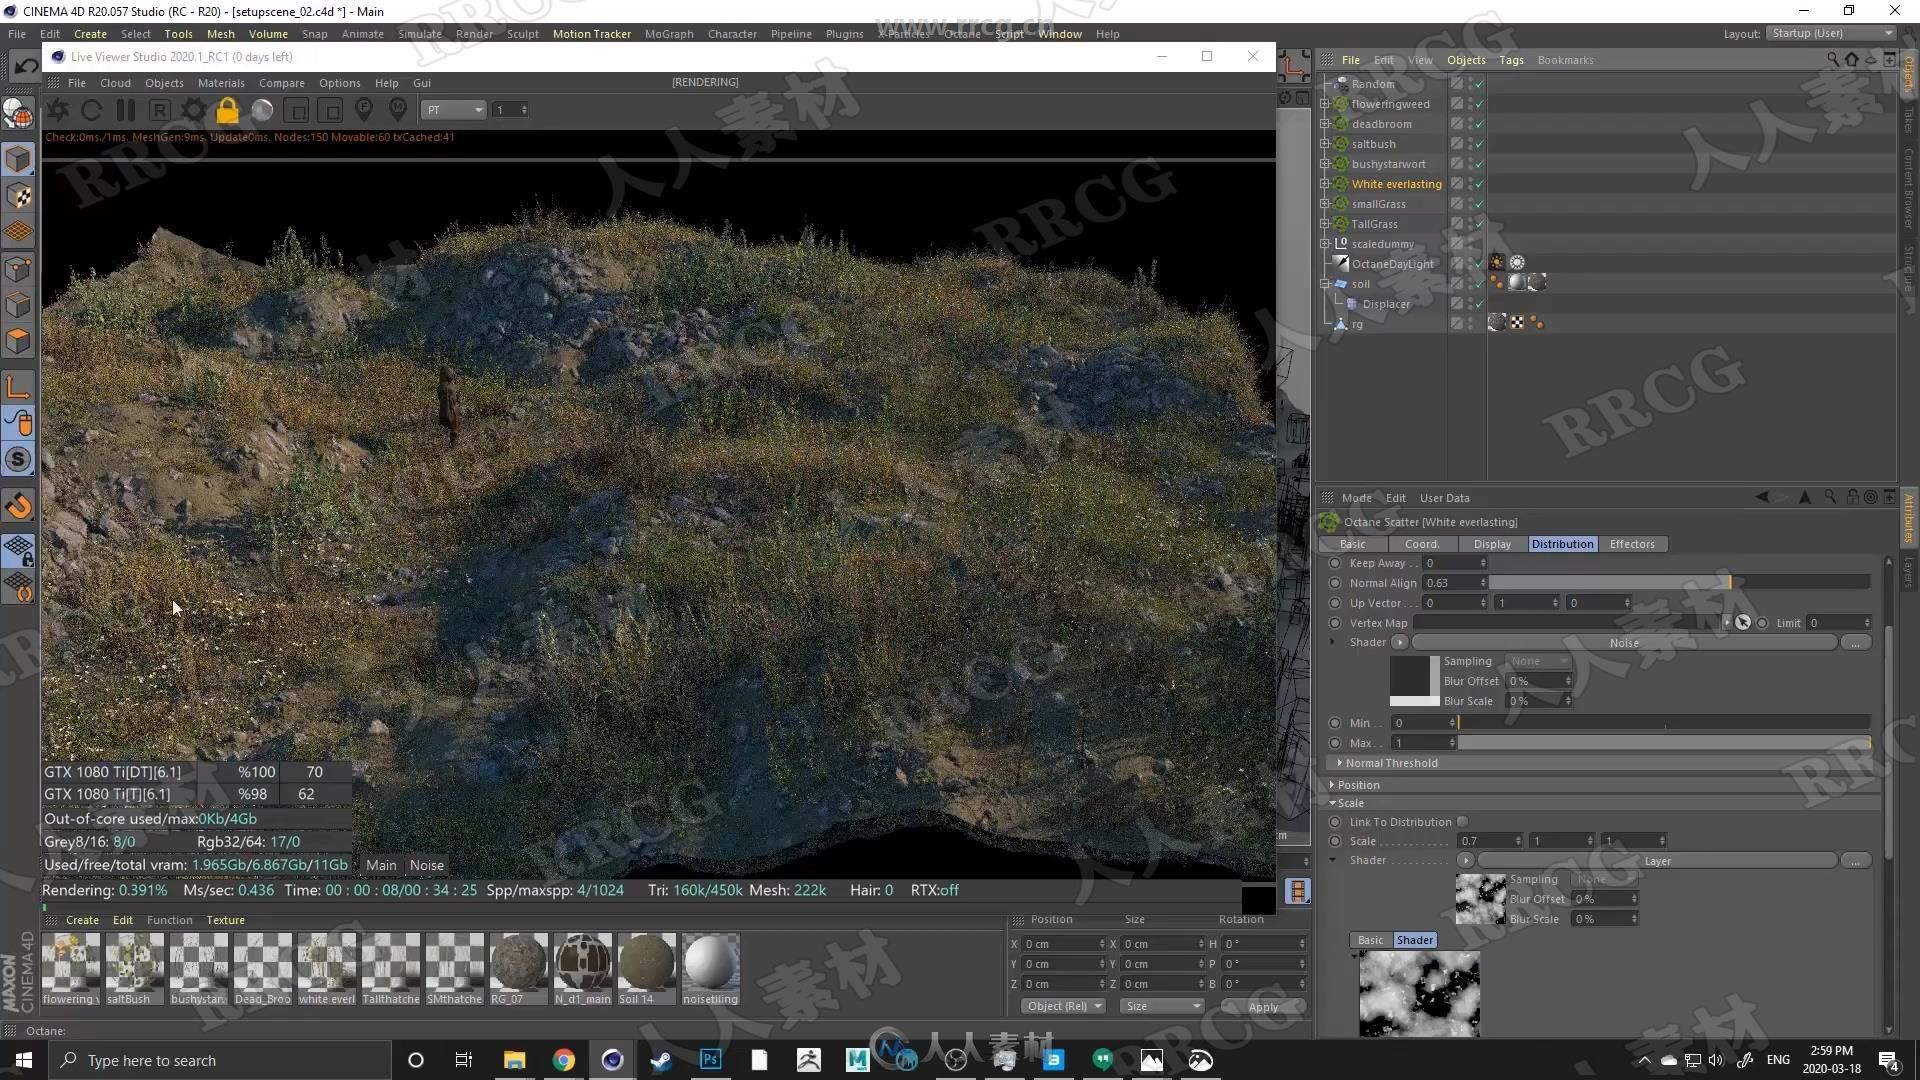
Task: Open Google Chrome from the taskbar
Action: (564, 1060)
